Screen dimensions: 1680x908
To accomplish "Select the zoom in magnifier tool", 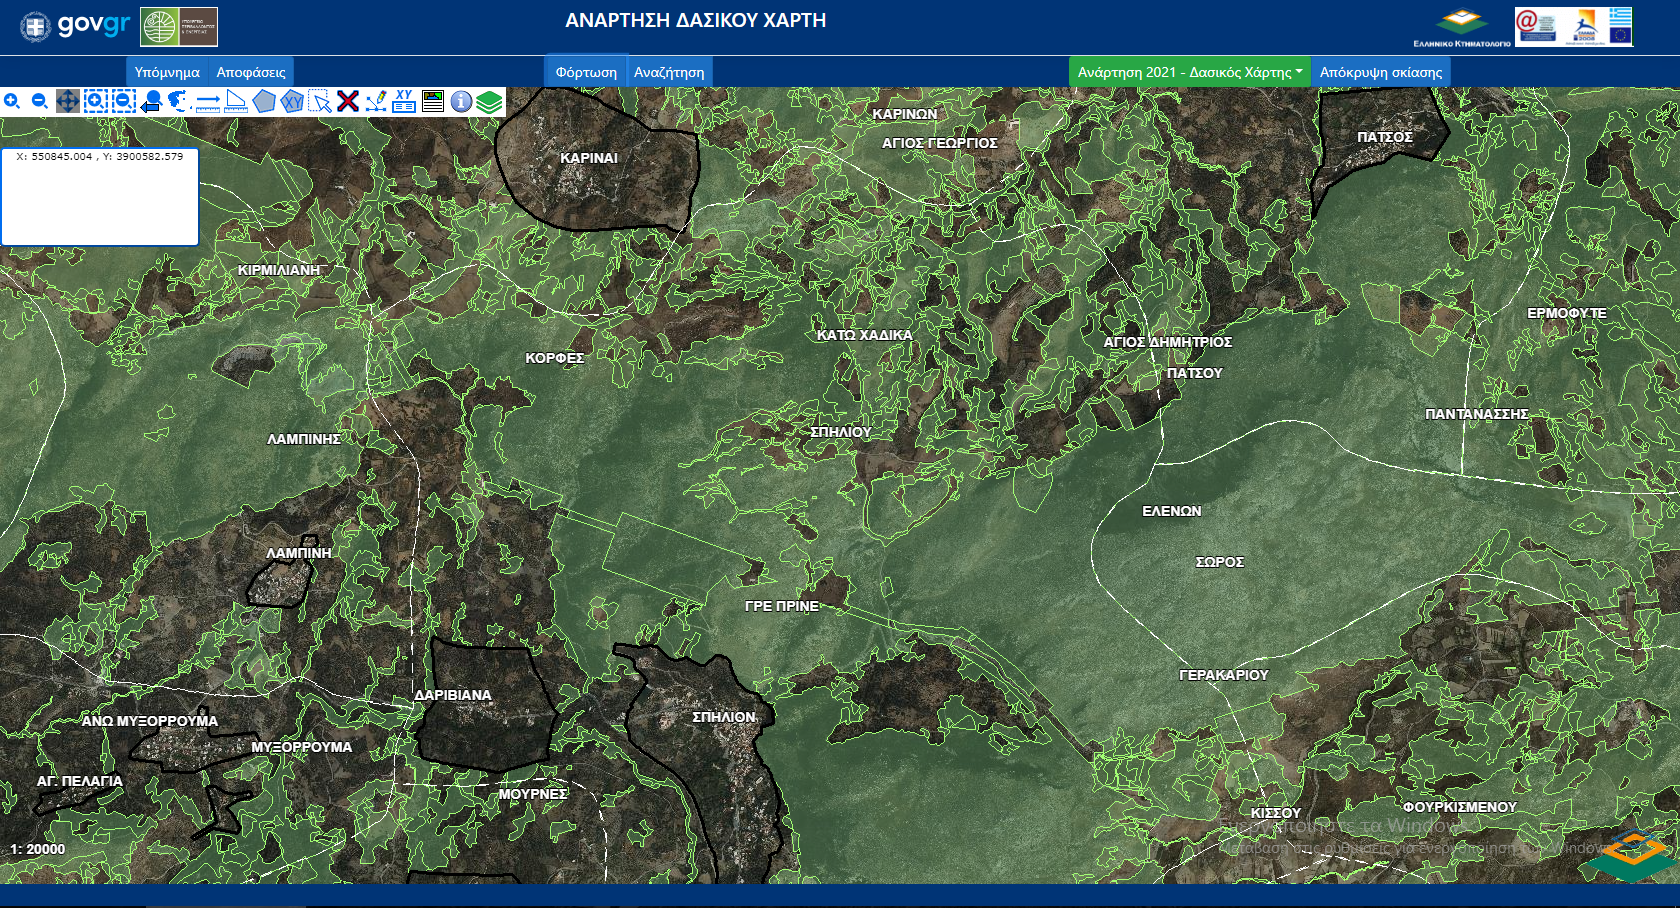I will tap(12, 101).
